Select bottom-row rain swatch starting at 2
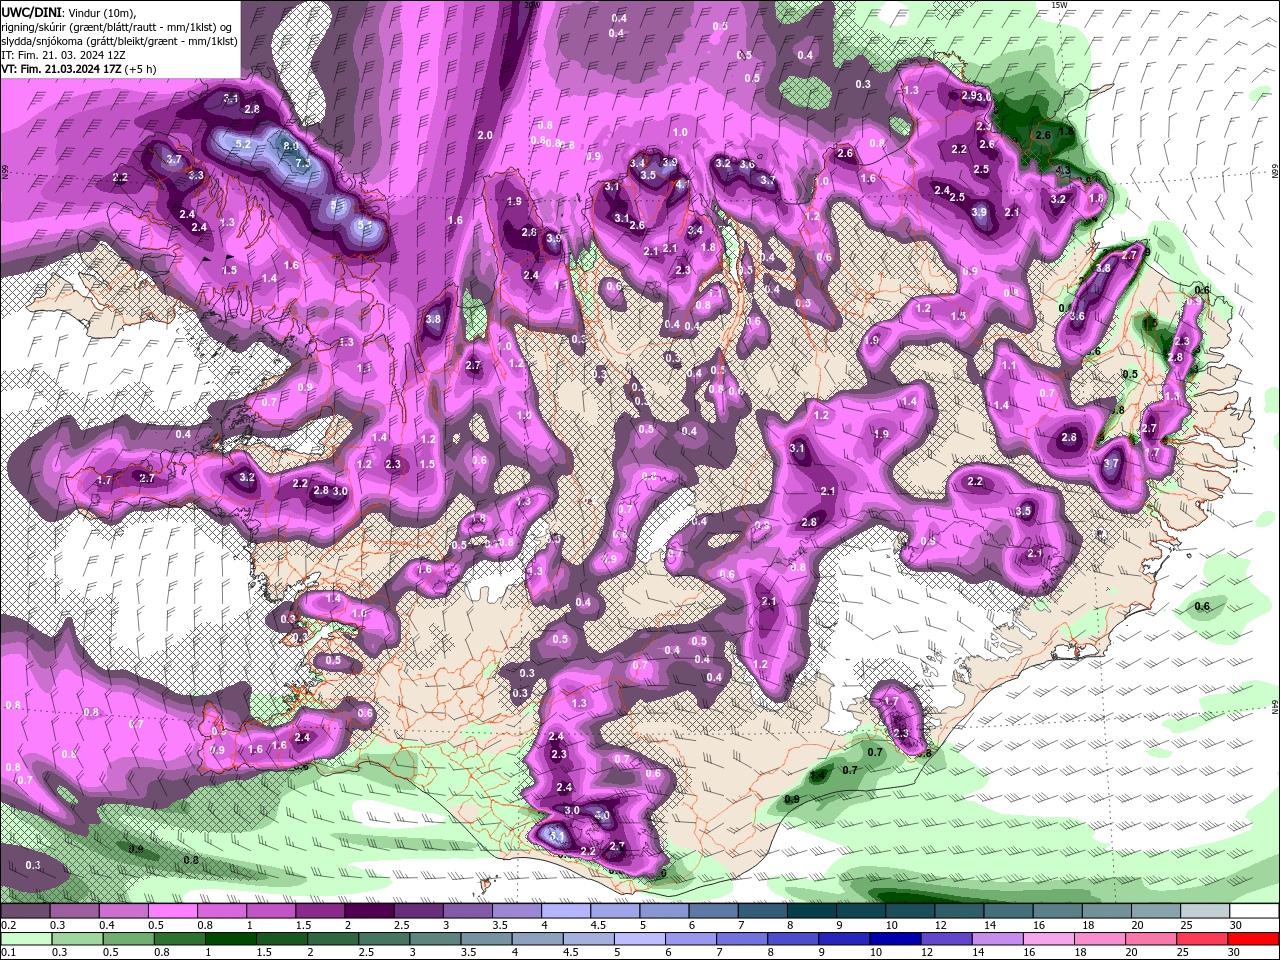The image size is (1280, 960). point(332,939)
